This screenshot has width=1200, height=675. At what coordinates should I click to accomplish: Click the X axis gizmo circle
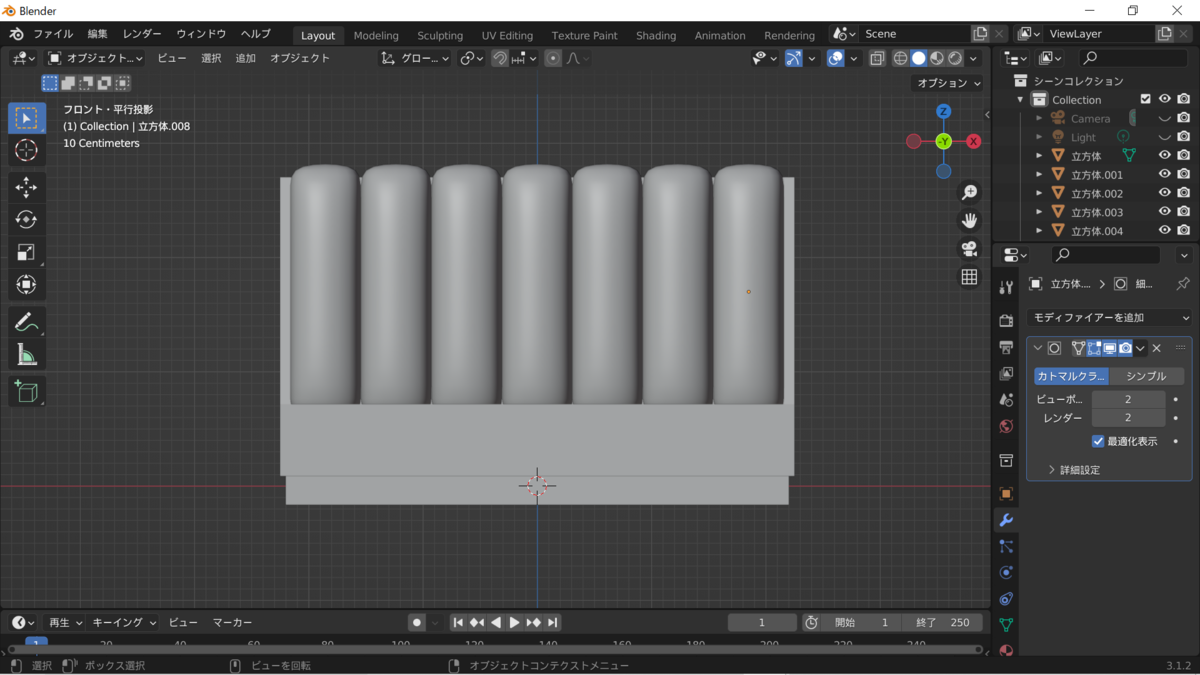pos(973,141)
